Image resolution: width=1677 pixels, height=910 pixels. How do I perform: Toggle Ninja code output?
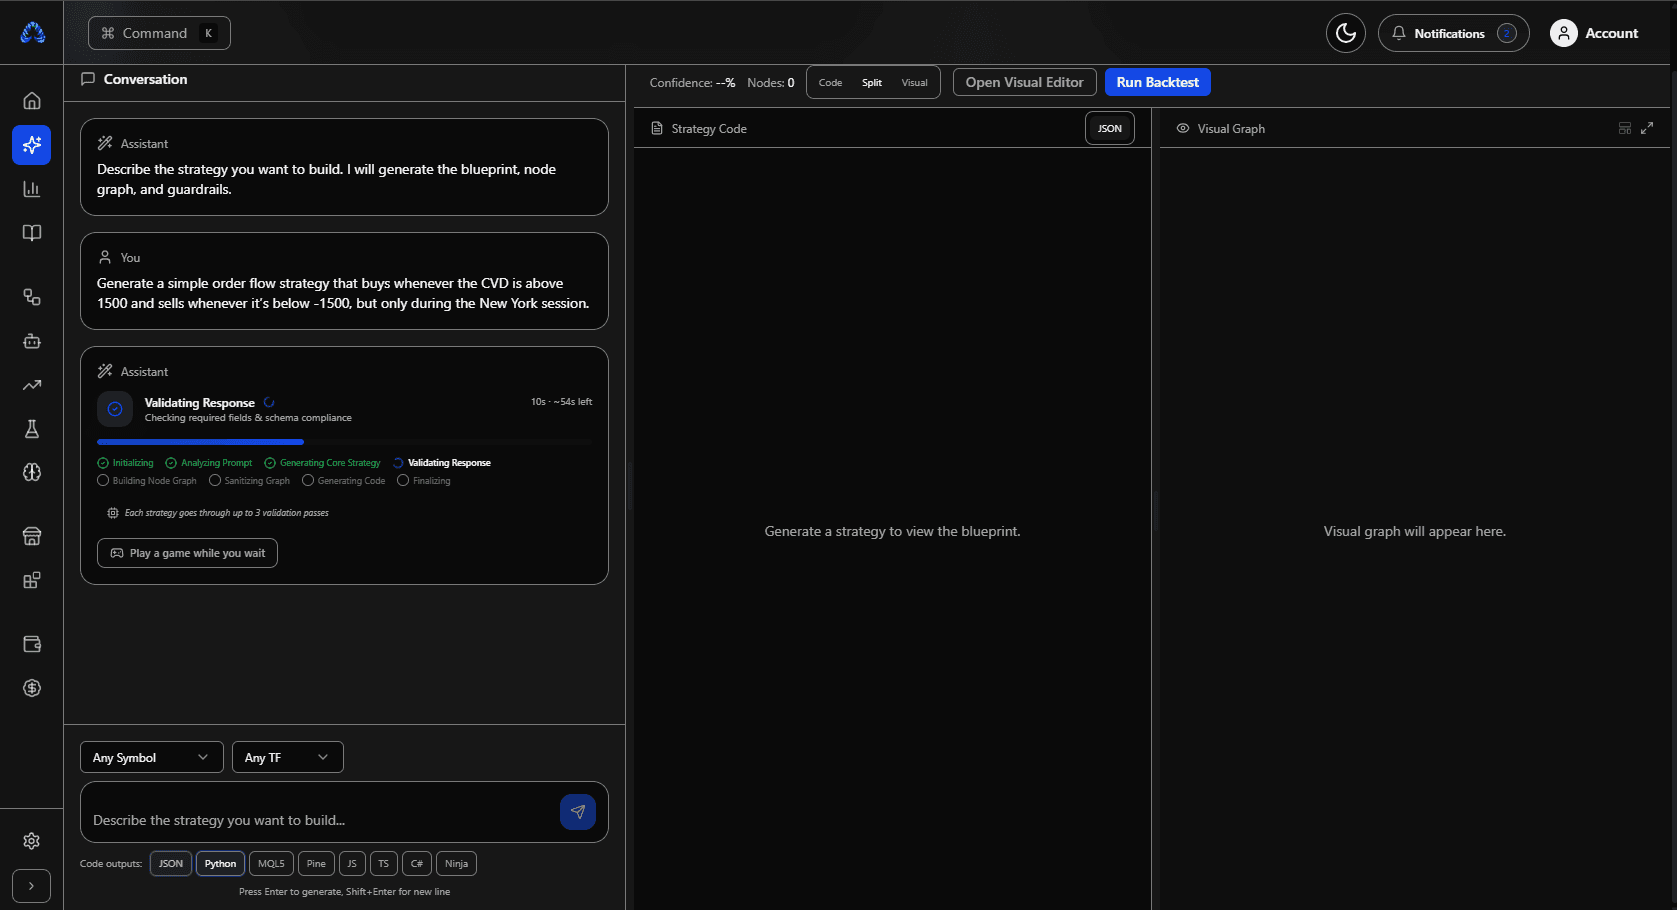[456, 863]
